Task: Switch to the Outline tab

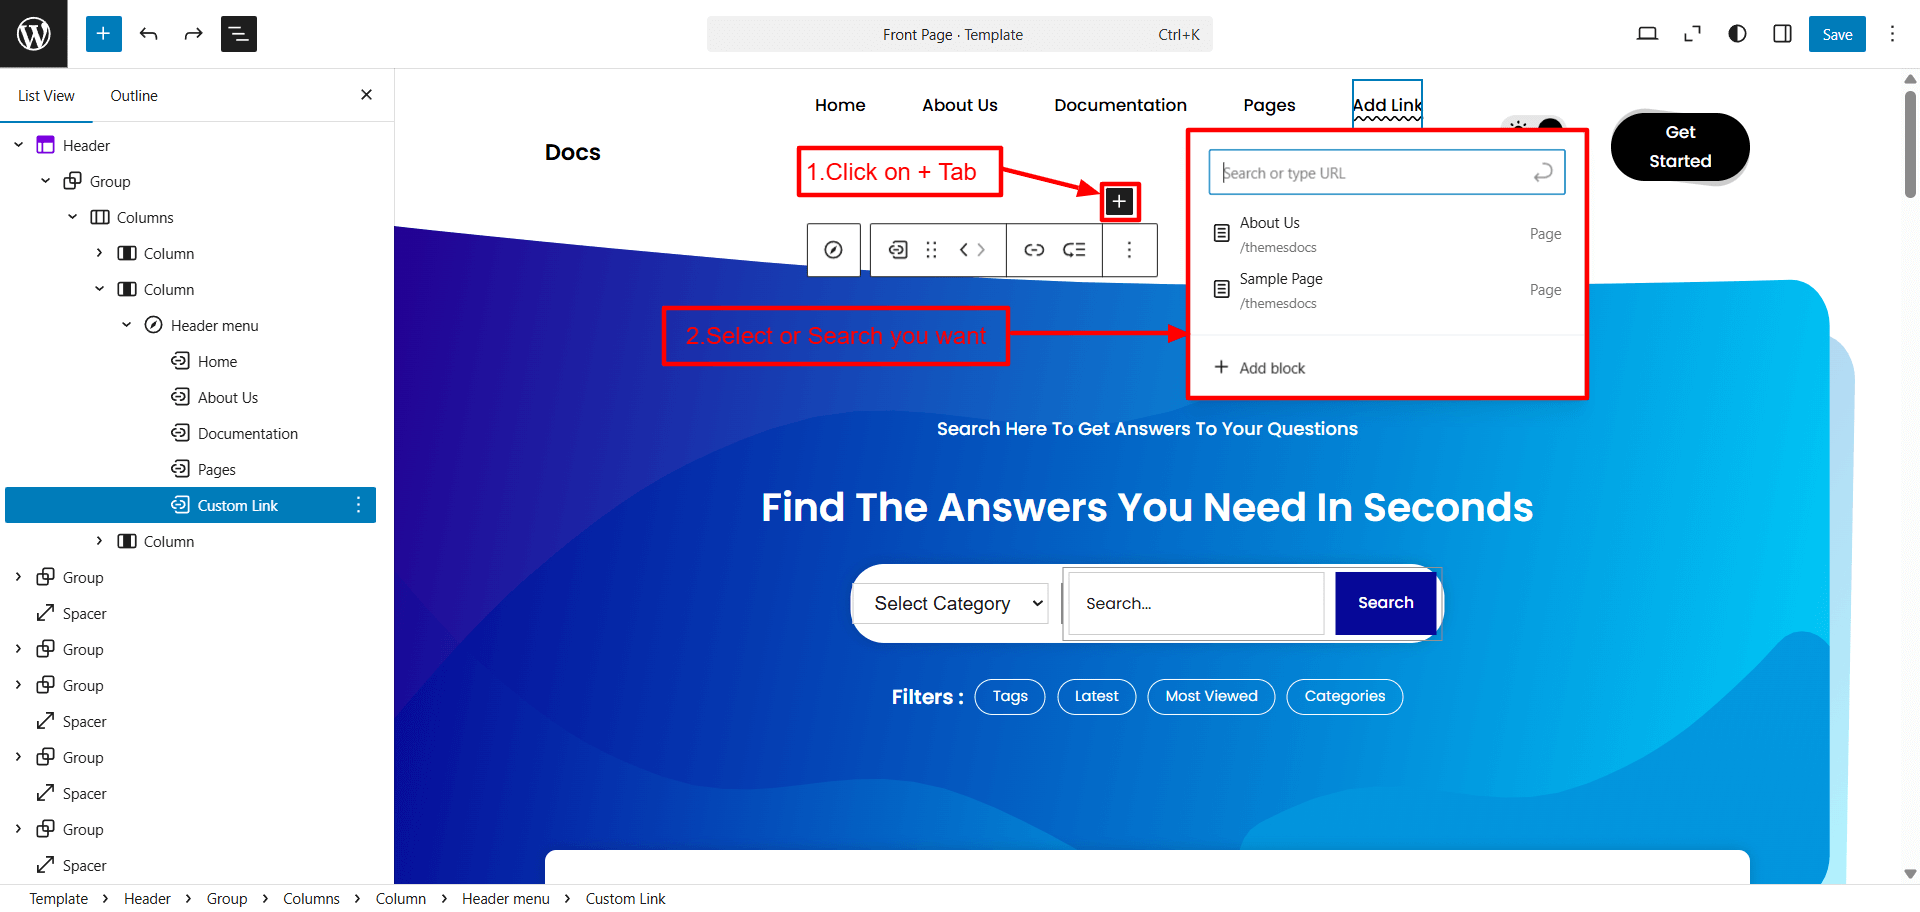Action: tap(134, 96)
